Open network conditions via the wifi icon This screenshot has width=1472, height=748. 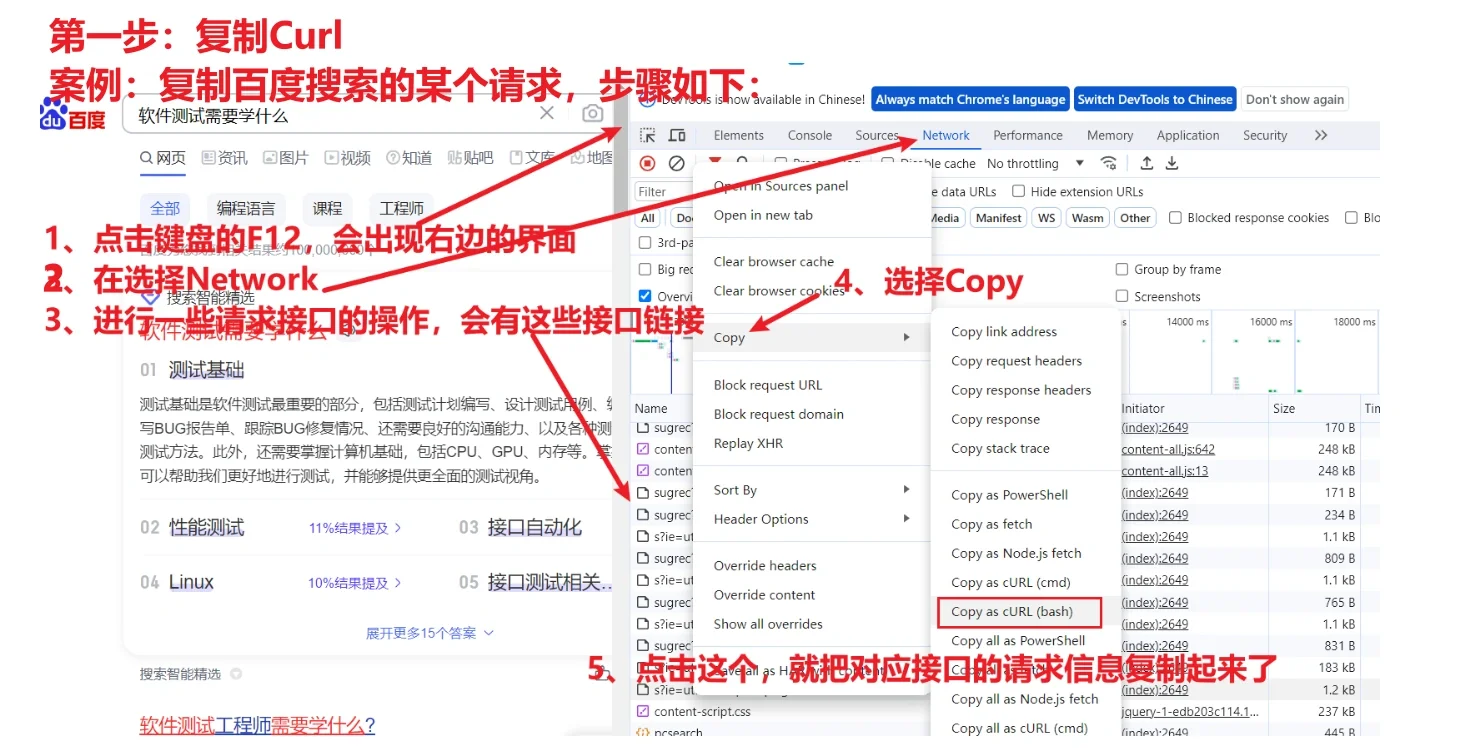[x=1109, y=164]
